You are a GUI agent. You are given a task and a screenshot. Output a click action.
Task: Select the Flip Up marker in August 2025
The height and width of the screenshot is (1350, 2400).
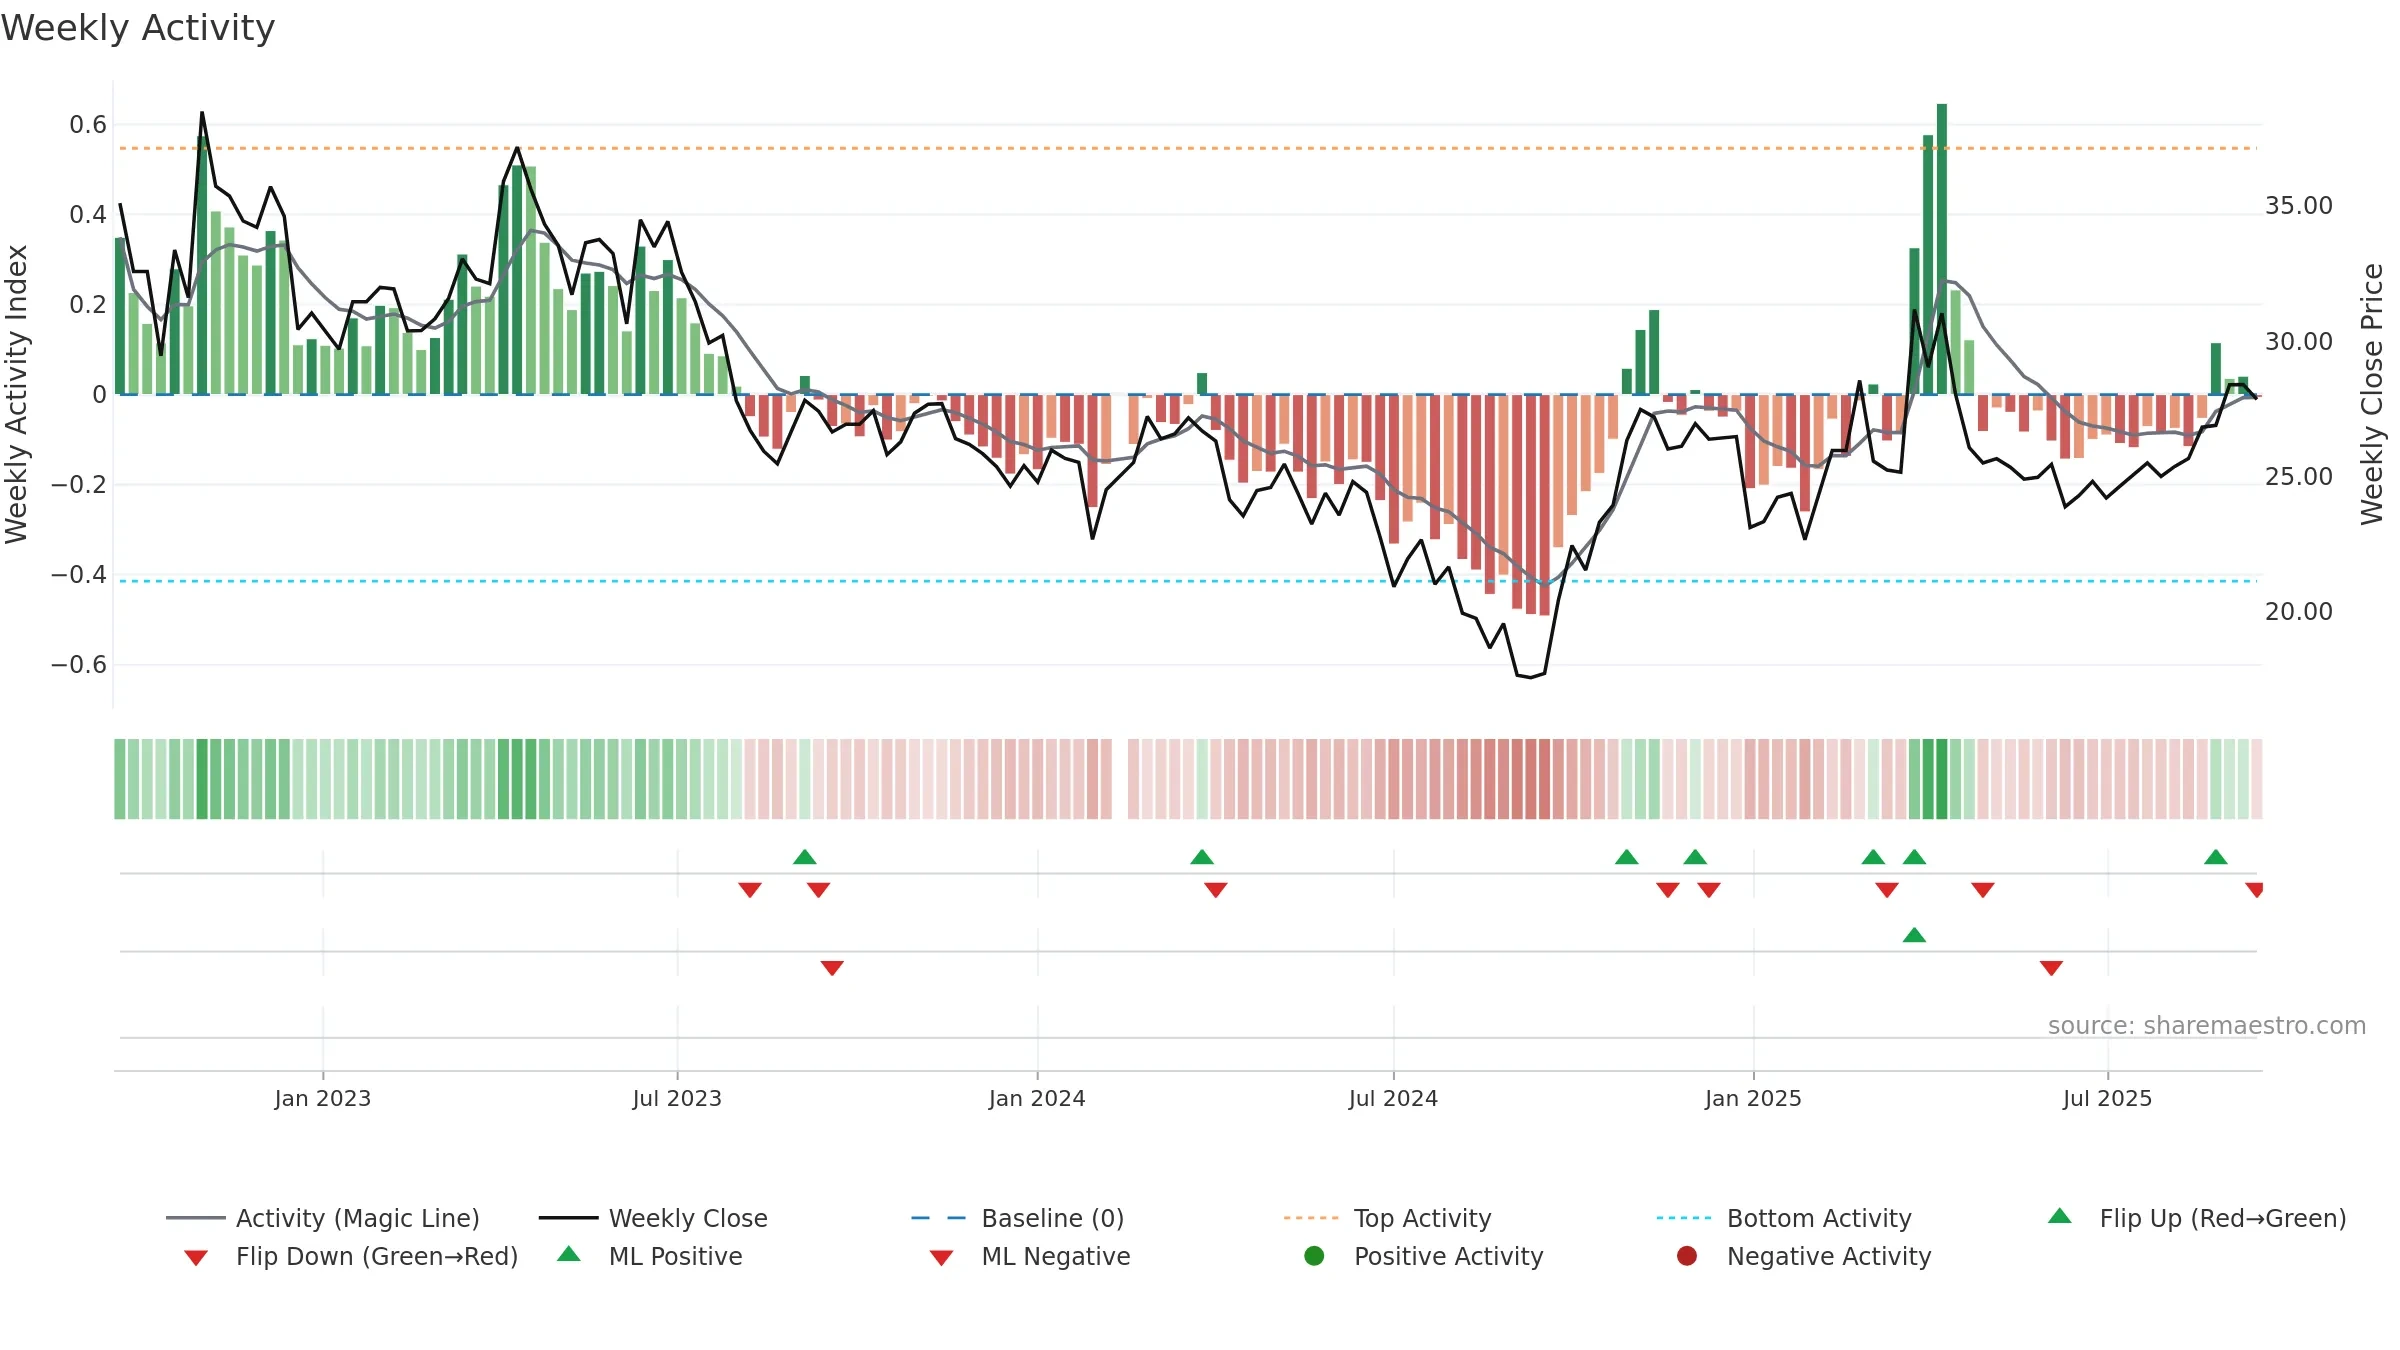click(2215, 857)
